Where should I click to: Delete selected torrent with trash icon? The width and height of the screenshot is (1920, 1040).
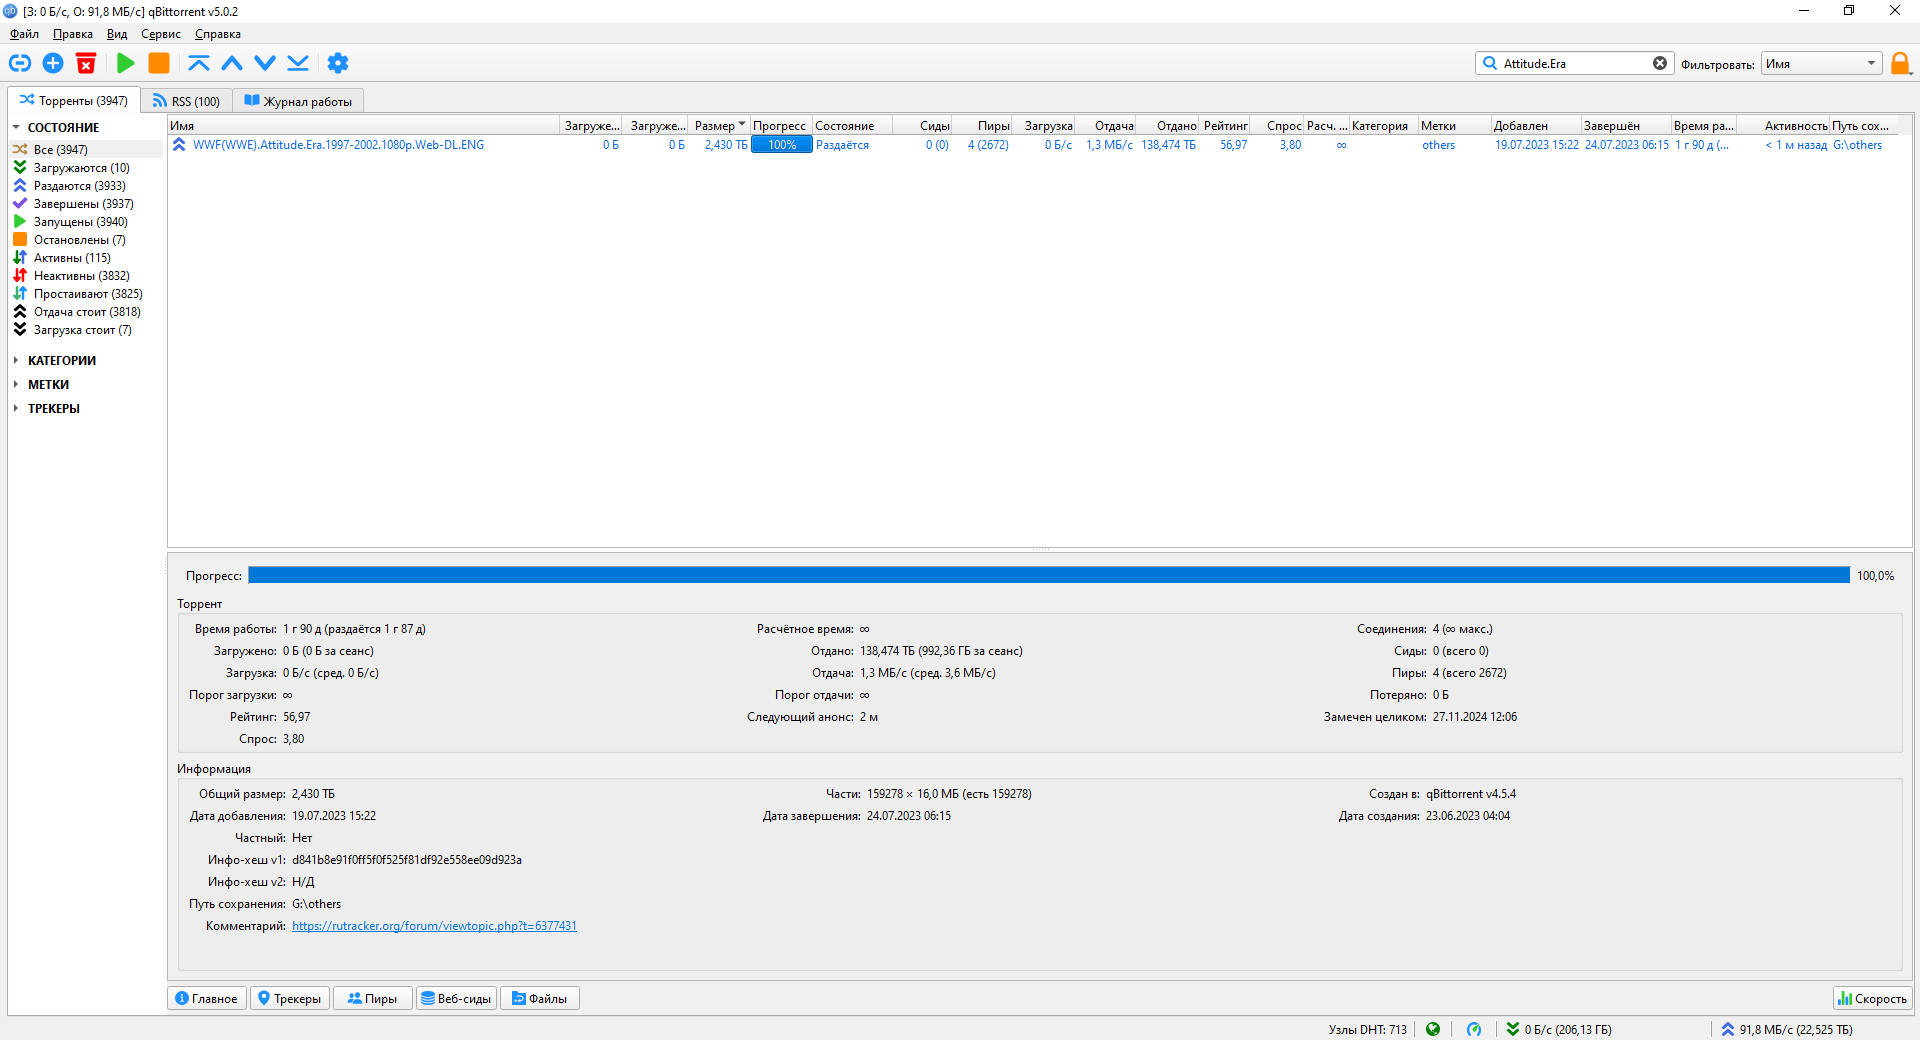click(x=86, y=63)
